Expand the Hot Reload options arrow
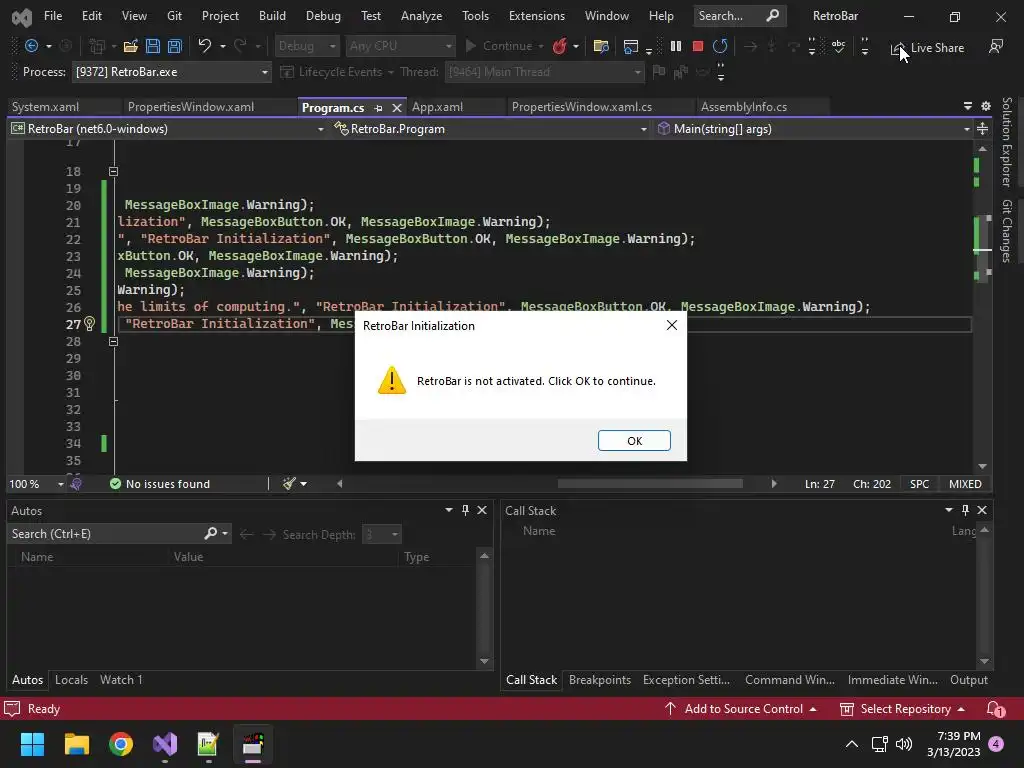The height and width of the screenshot is (768, 1024). (x=575, y=46)
